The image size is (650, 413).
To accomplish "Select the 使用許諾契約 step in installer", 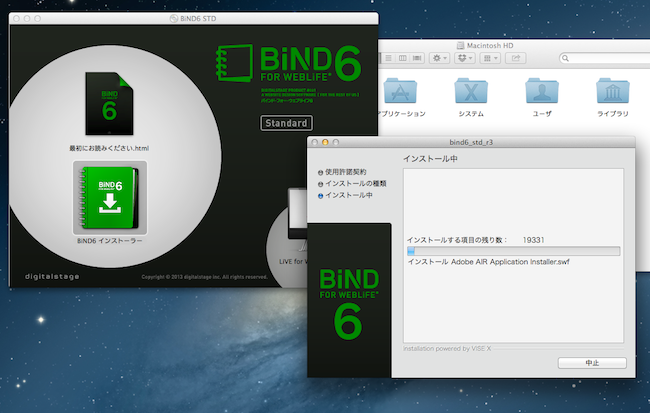I will point(342,172).
